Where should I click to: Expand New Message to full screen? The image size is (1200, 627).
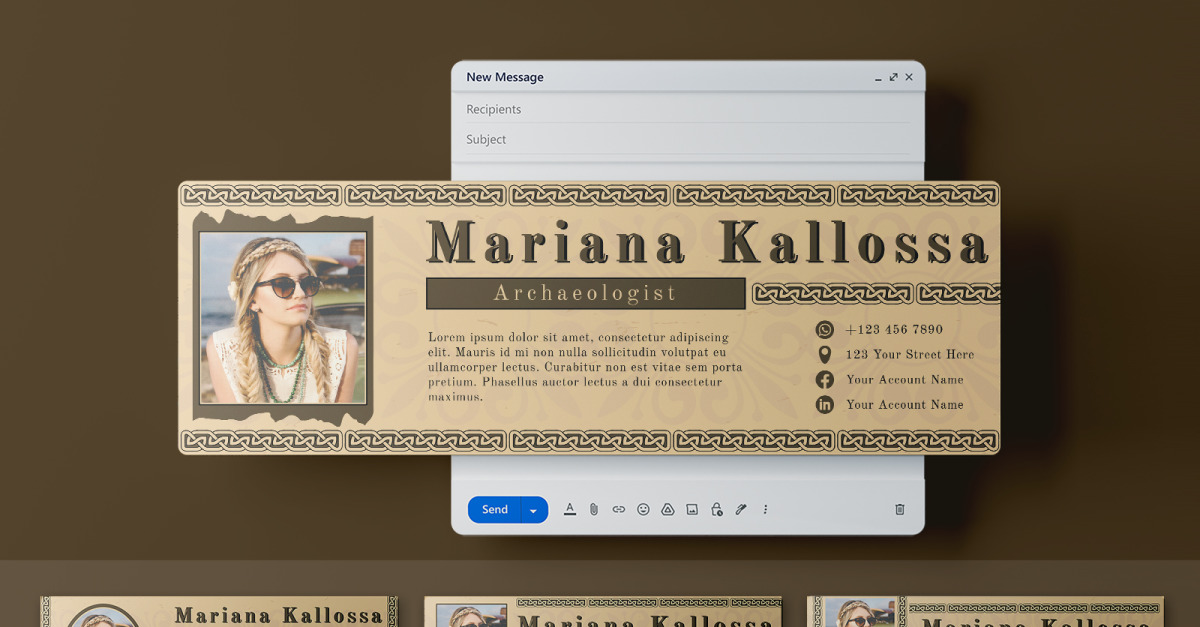point(893,77)
